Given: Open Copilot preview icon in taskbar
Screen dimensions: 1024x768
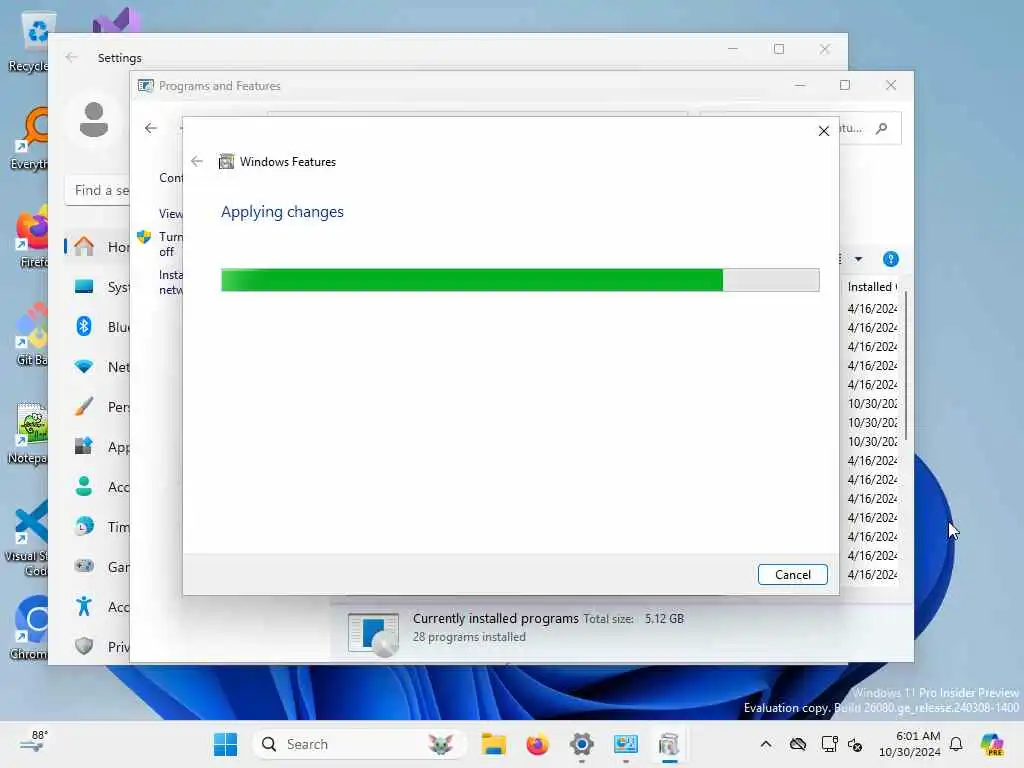Looking at the screenshot, I should (992, 744).
